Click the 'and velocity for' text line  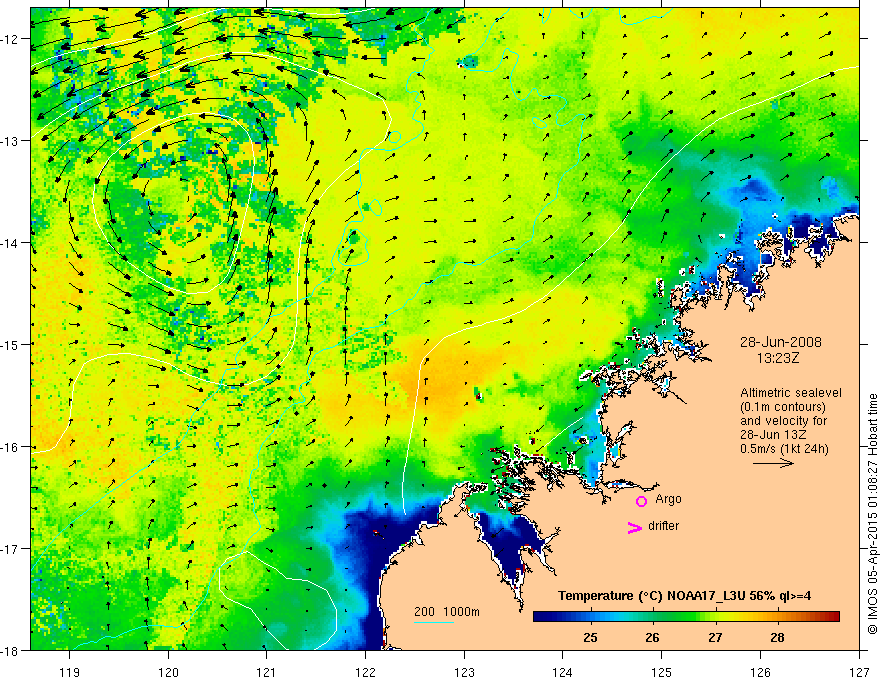tap(783, 420)
